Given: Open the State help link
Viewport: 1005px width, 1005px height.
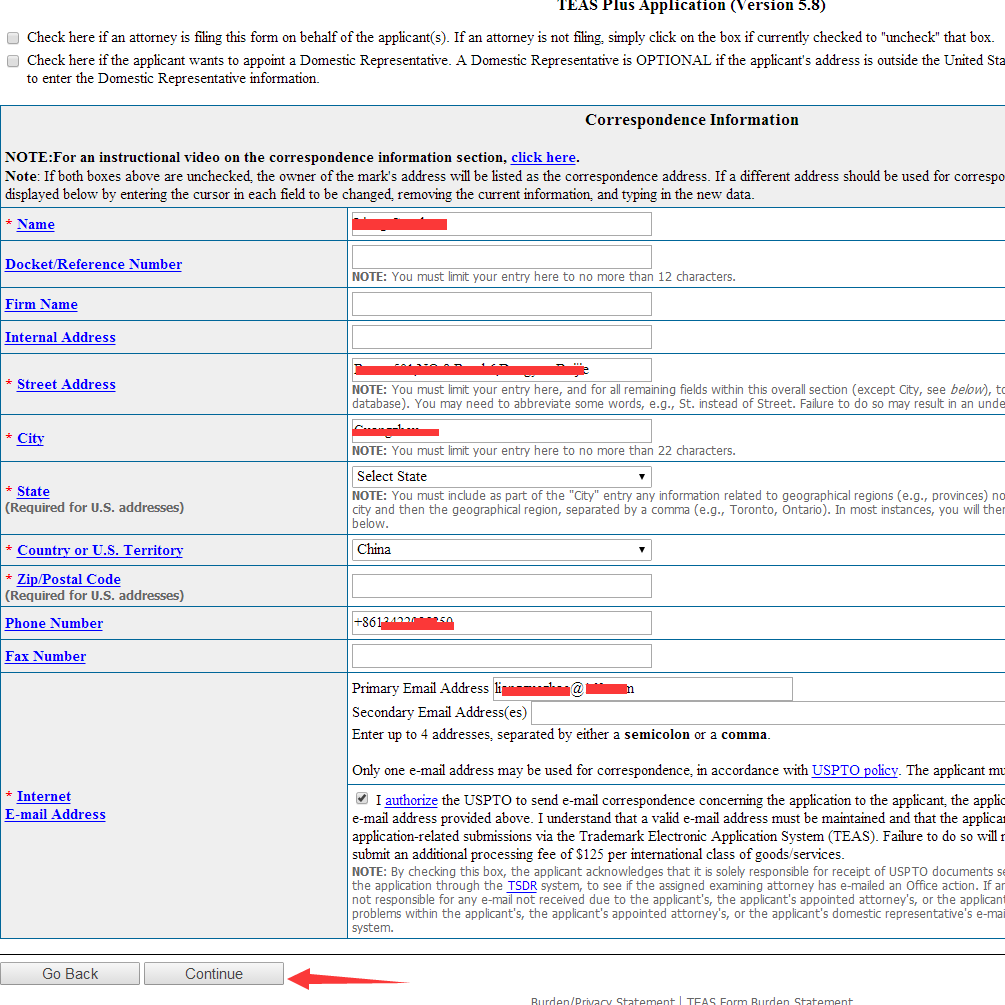Looking at the screenshot, I should [33, 492].
